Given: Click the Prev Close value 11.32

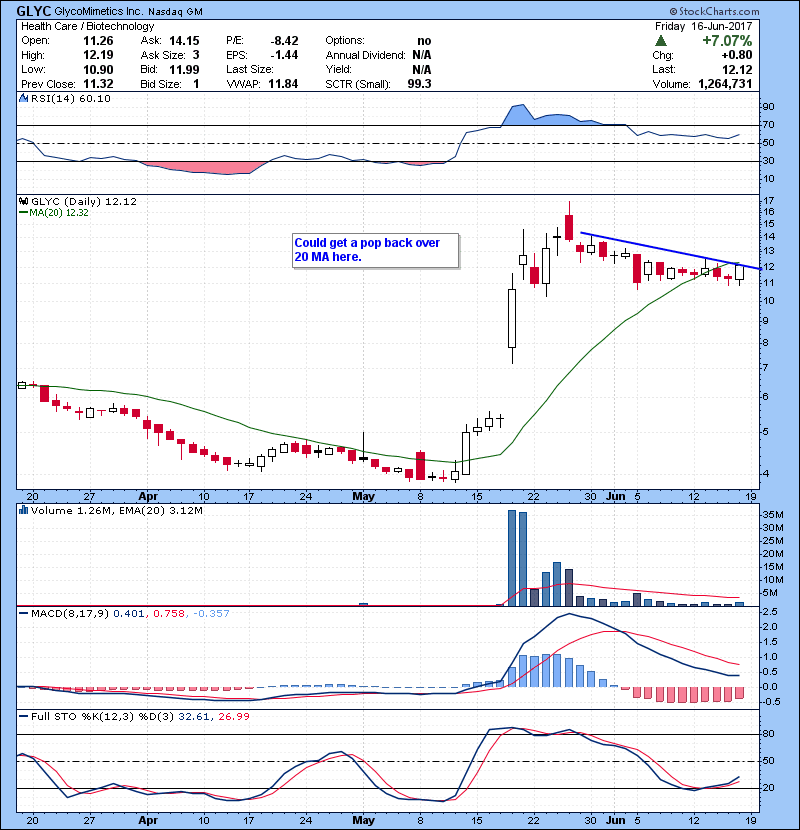Looking at the screenshot, I should coord(98,84).
